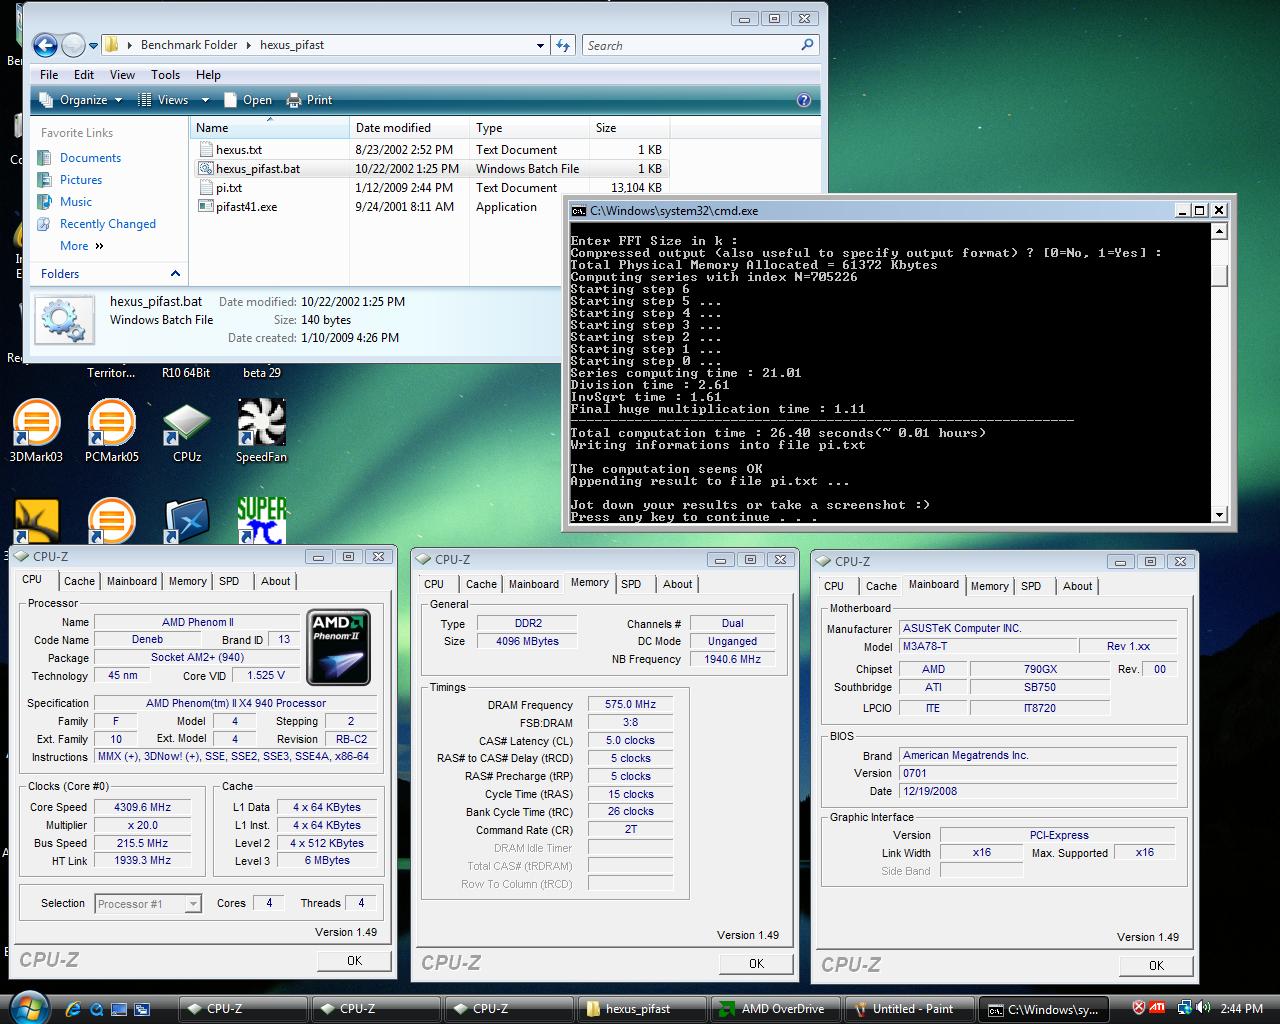Click the DRAM Frequency value 575.0 MHz
1280x1024 pixels.
630,705
